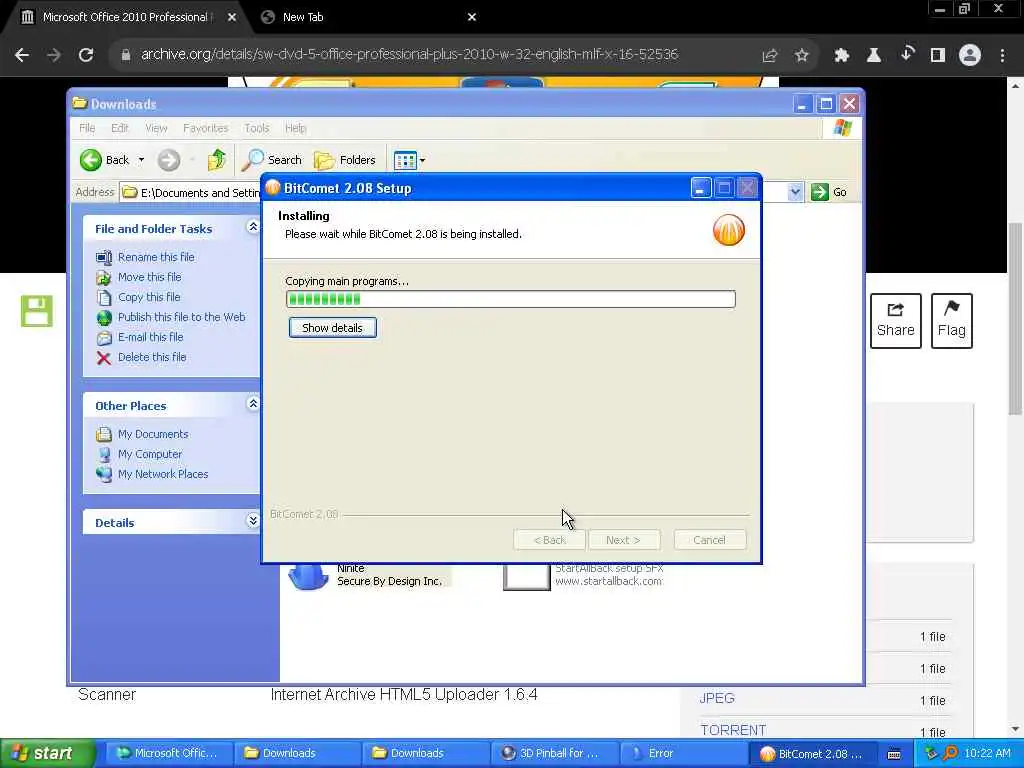
Task: Click the Flag button on archive.org page
Action: pyautogui.click(x=952, y=321)
